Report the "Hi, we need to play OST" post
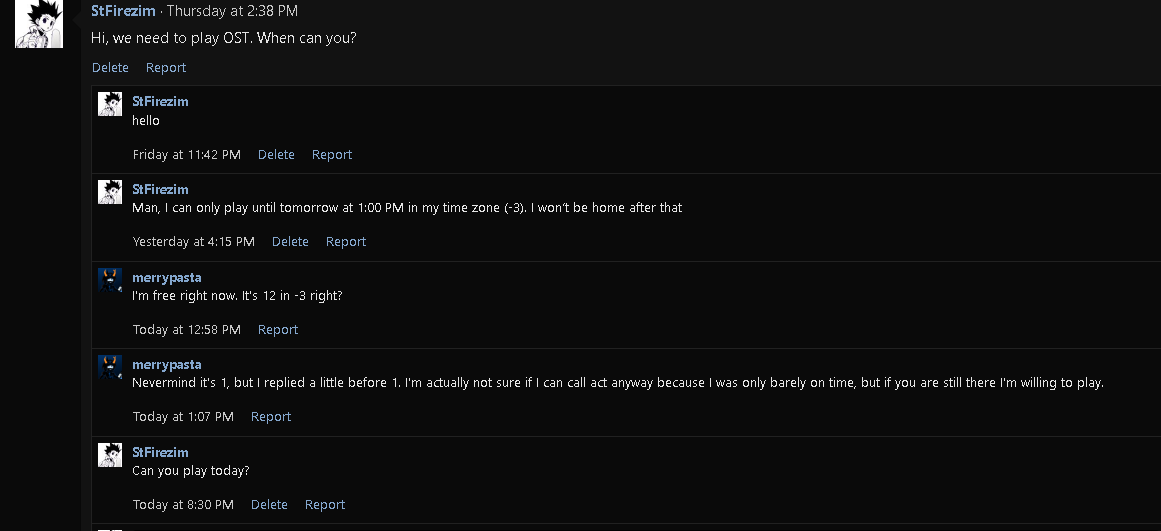The image size is (1161, 531). 166,68
